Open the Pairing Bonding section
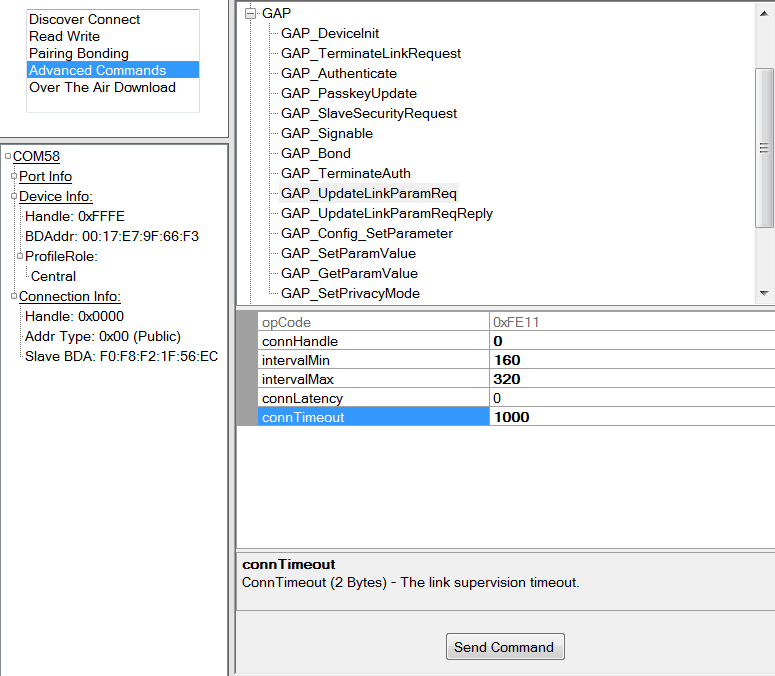The image size is (775, 676). click(x=78, y=53)
